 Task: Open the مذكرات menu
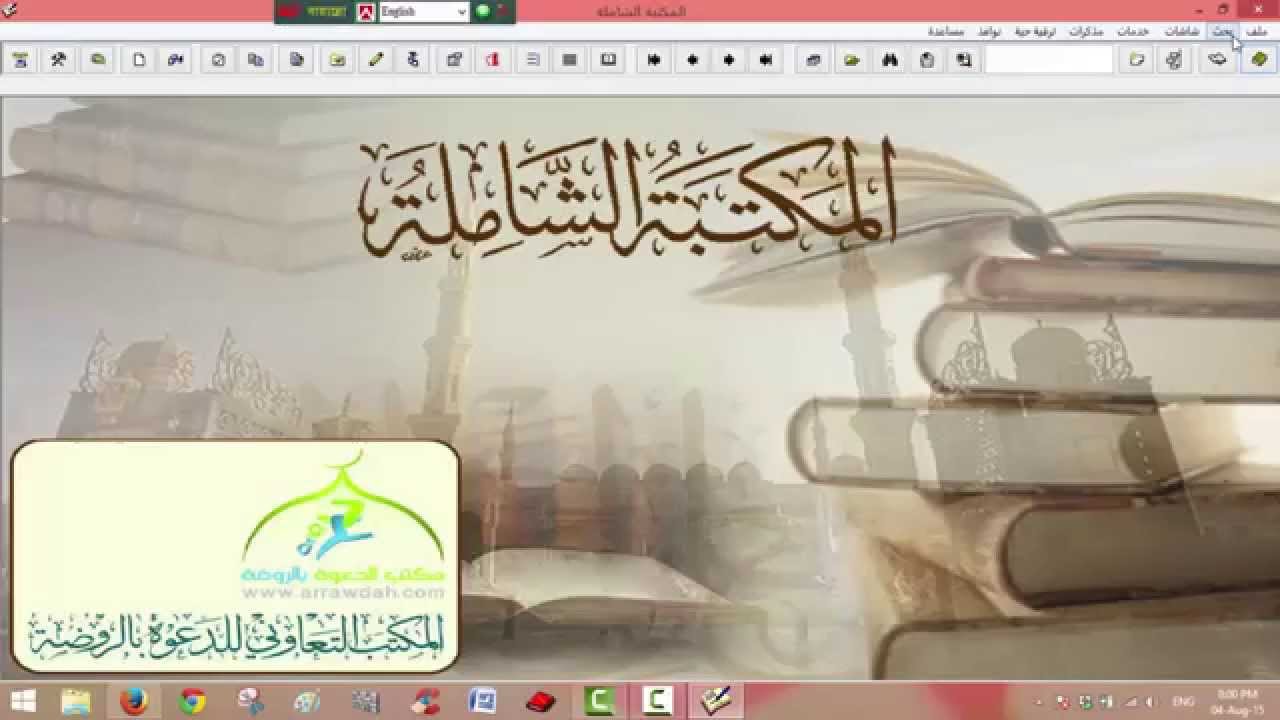1086,32
